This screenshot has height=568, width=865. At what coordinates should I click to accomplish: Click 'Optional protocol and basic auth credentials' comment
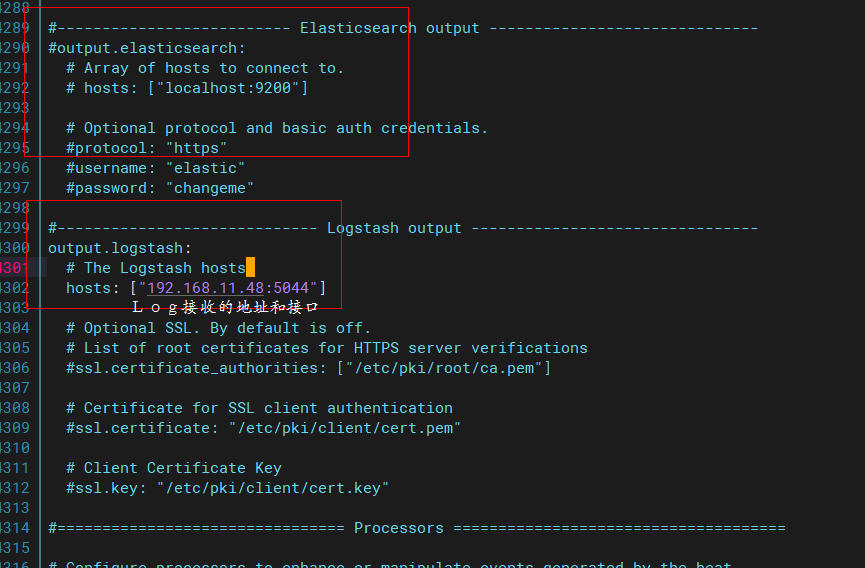pyautogui.click(x=277, y=128)
